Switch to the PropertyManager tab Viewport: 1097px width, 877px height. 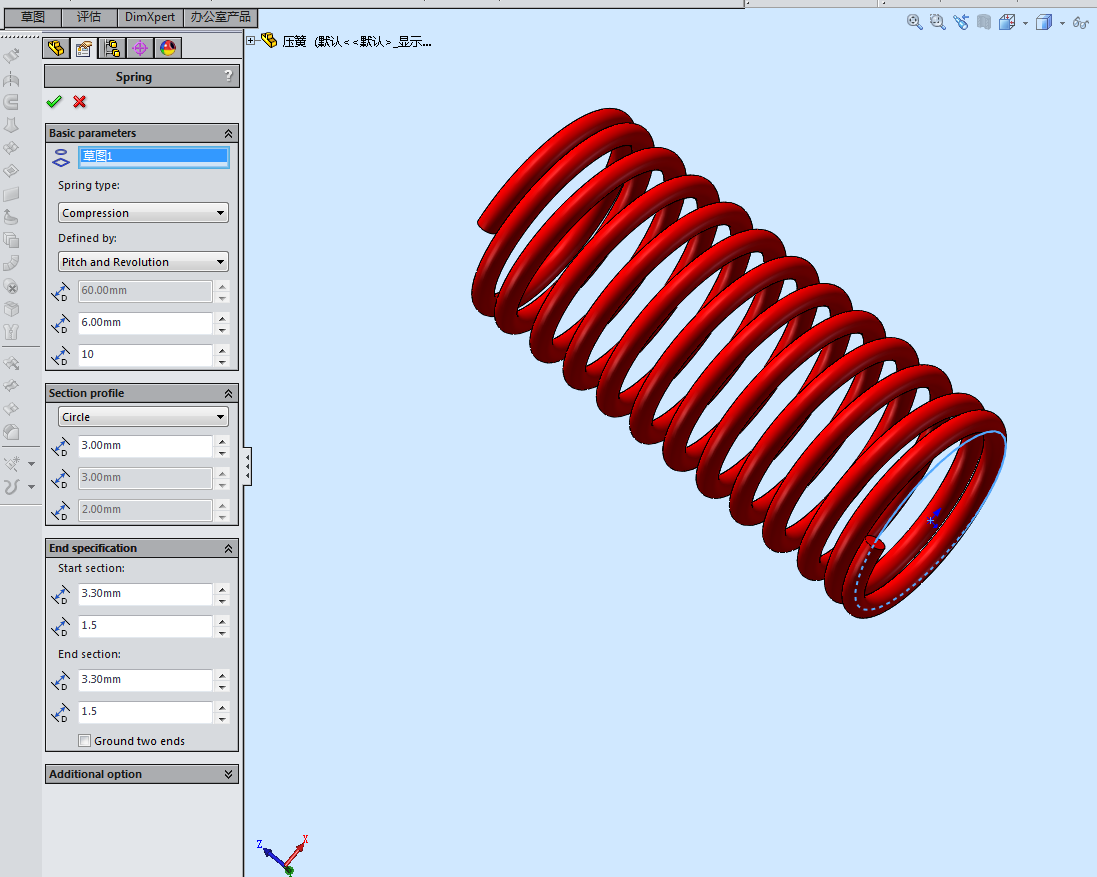click(x=84, y=48)
